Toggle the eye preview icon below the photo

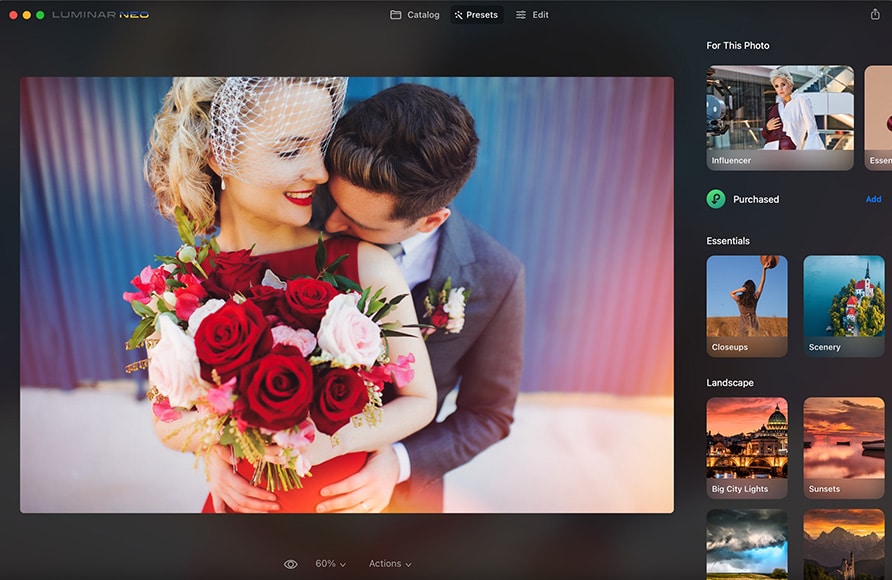click(x=290, y=564)
